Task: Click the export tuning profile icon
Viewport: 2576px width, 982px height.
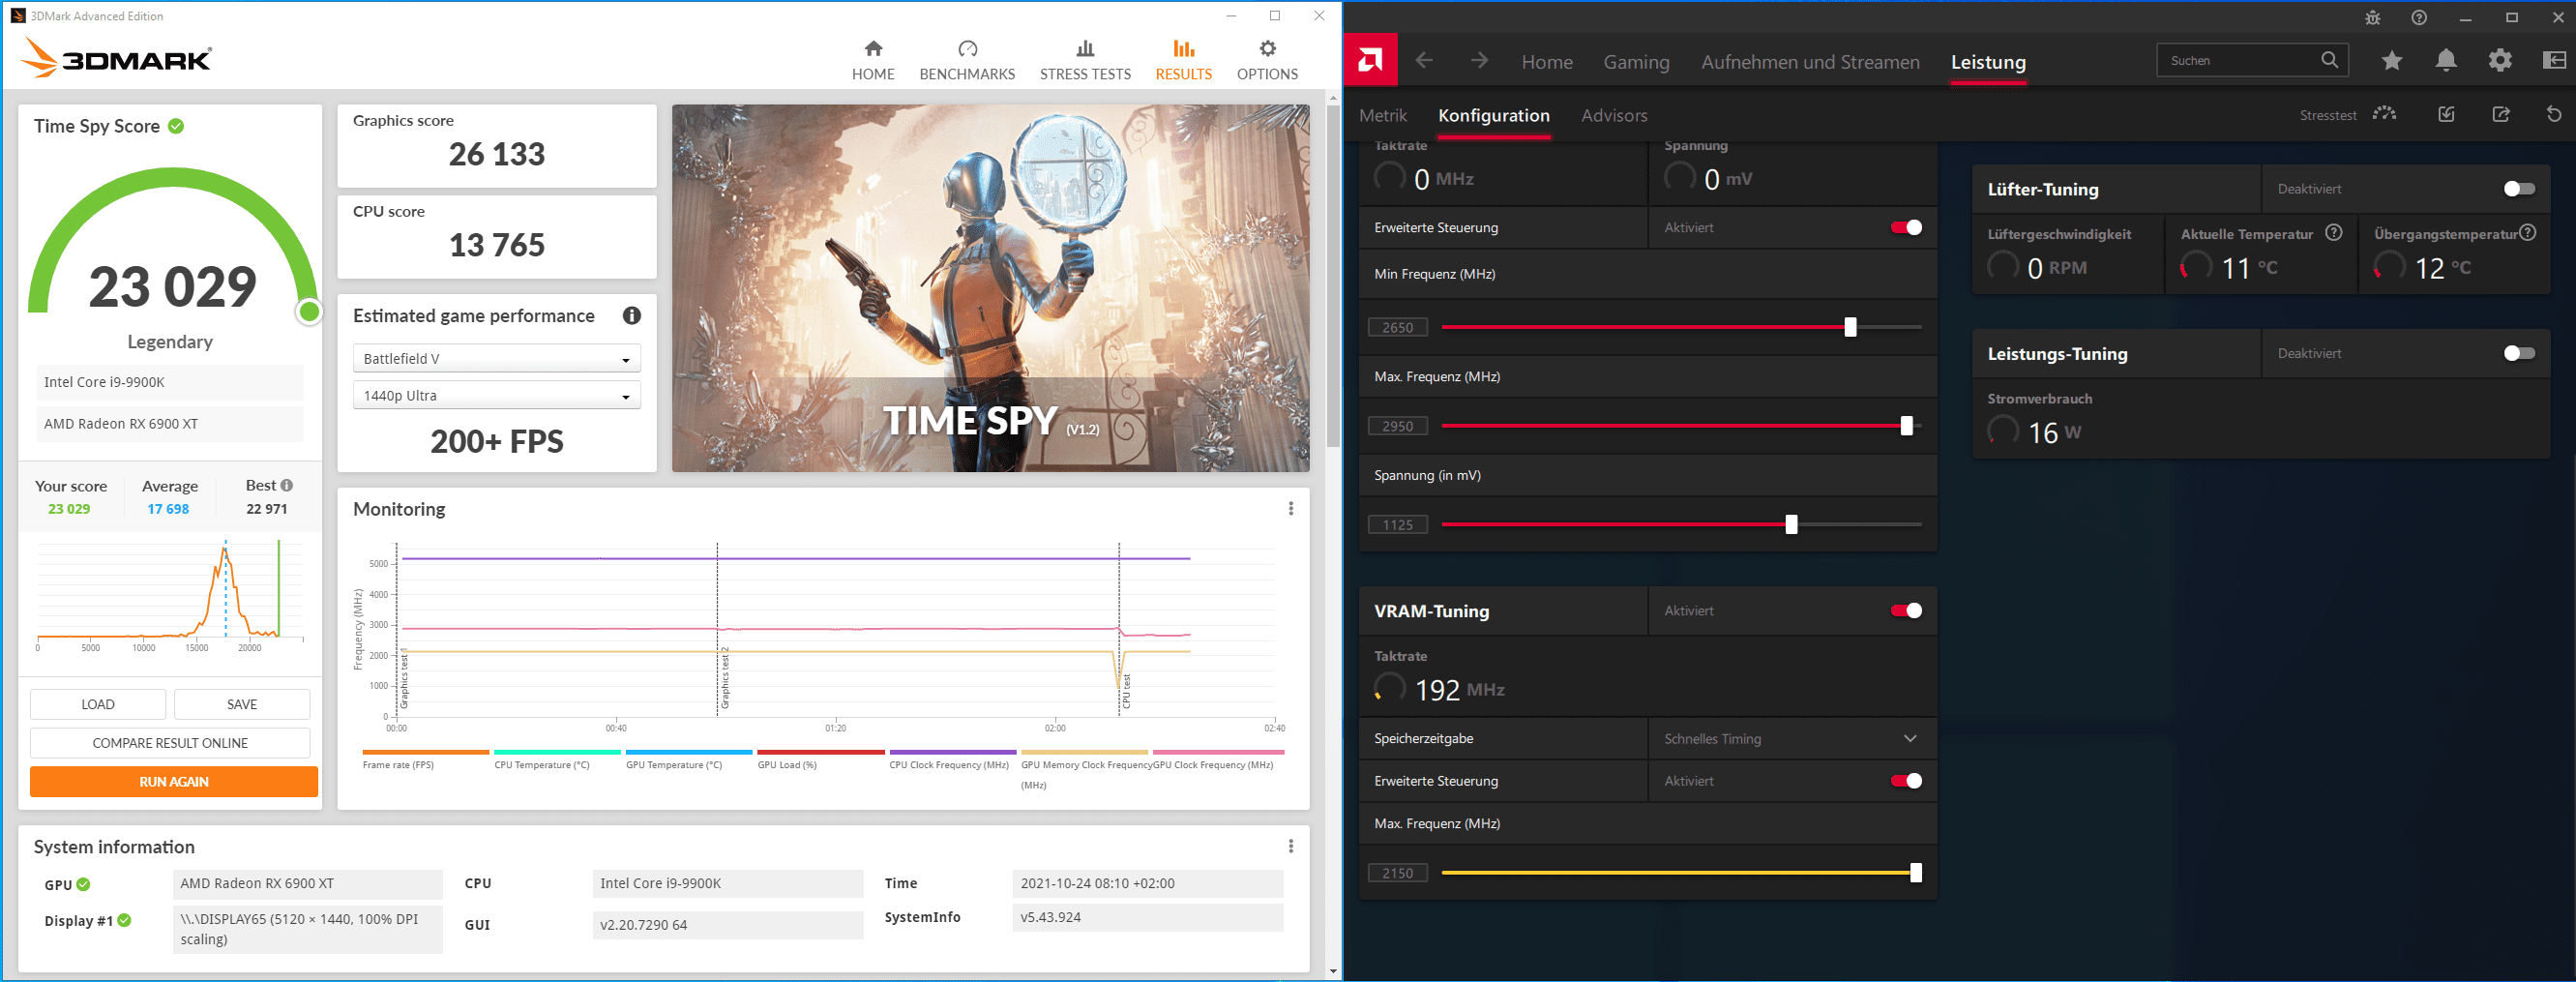Action: (2501, 114)
